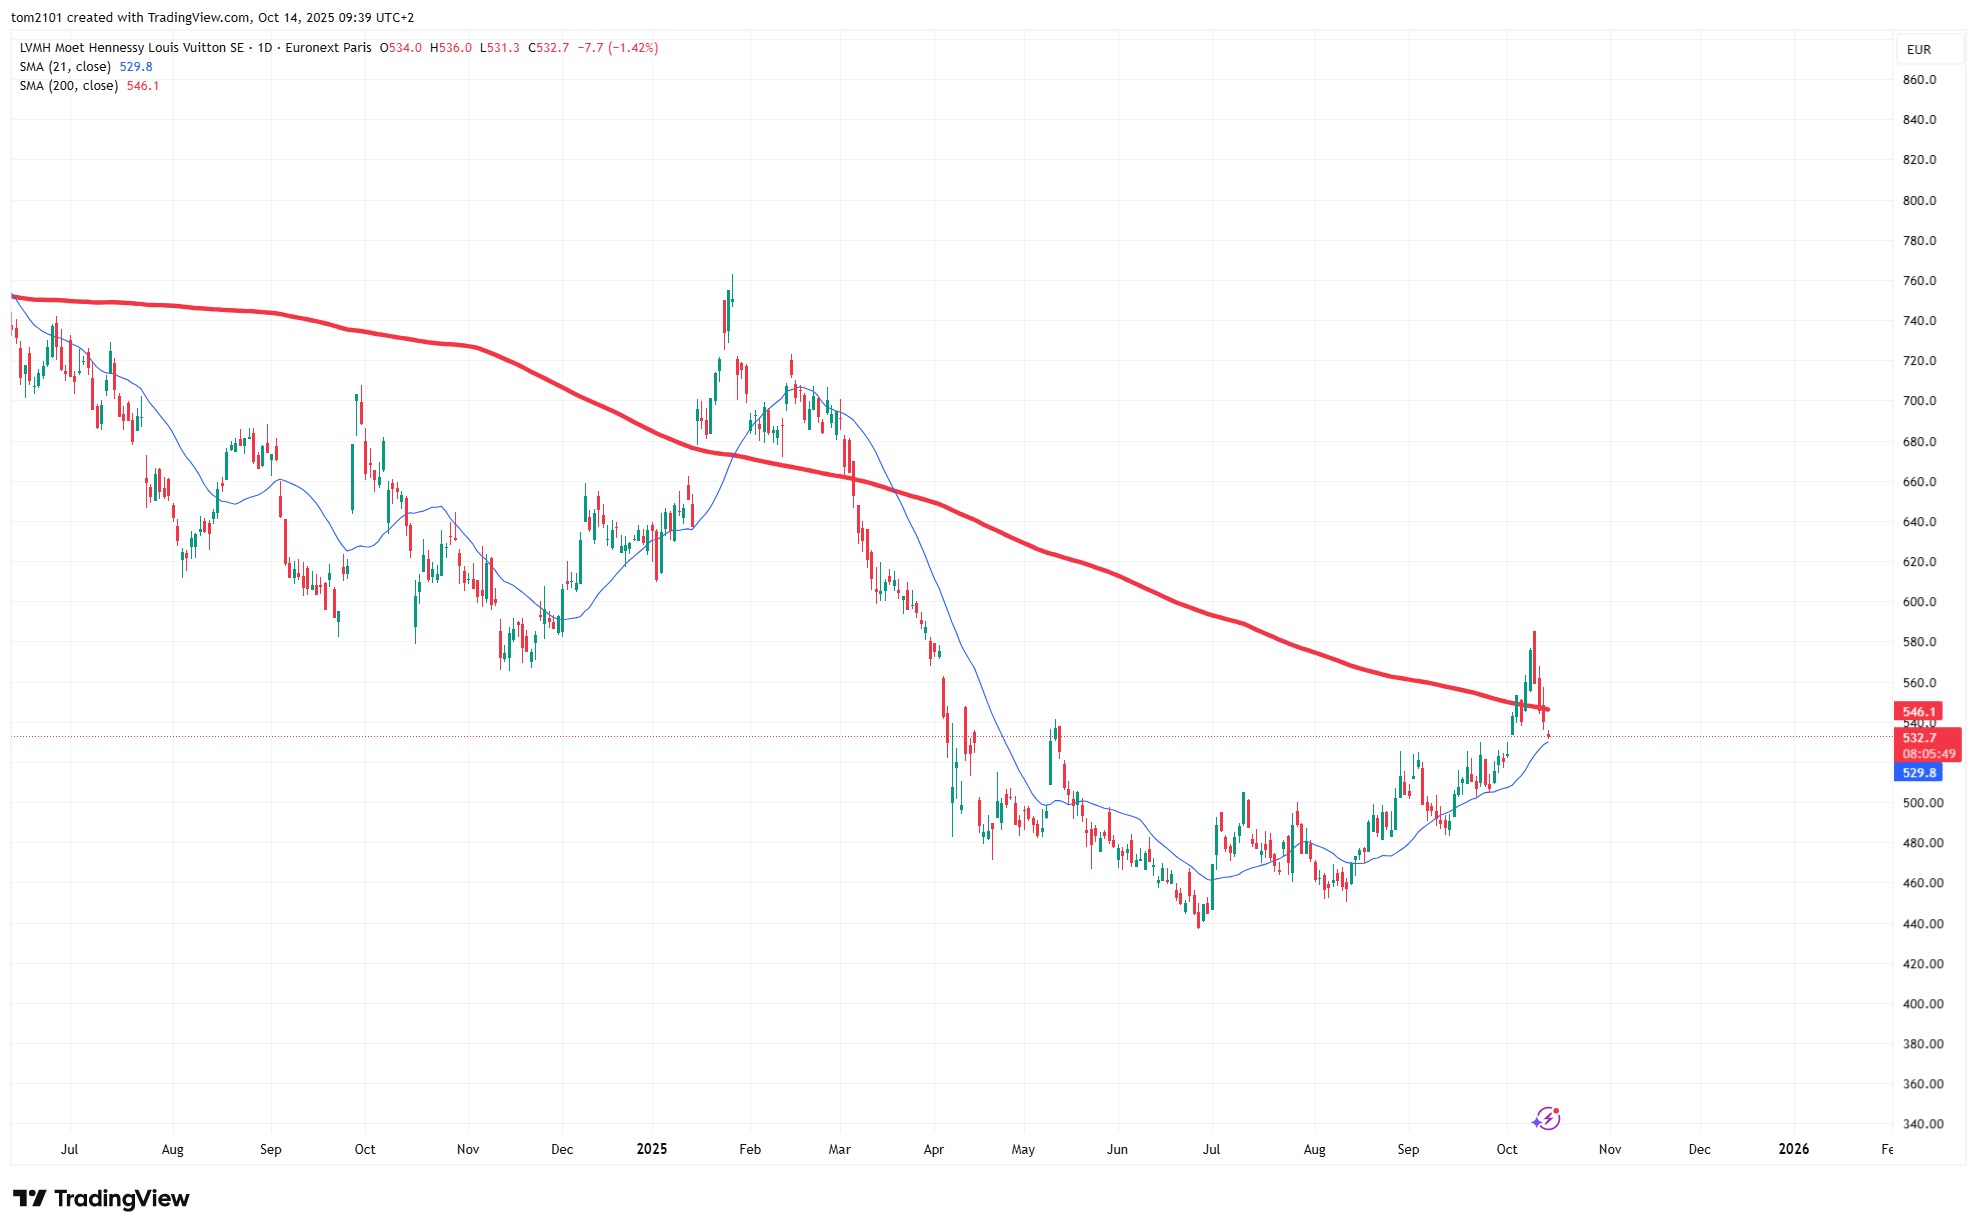Click the Jul label at time axis start
Image resolution: width=1977 pixels, height=1232 pixels.
69,1149
